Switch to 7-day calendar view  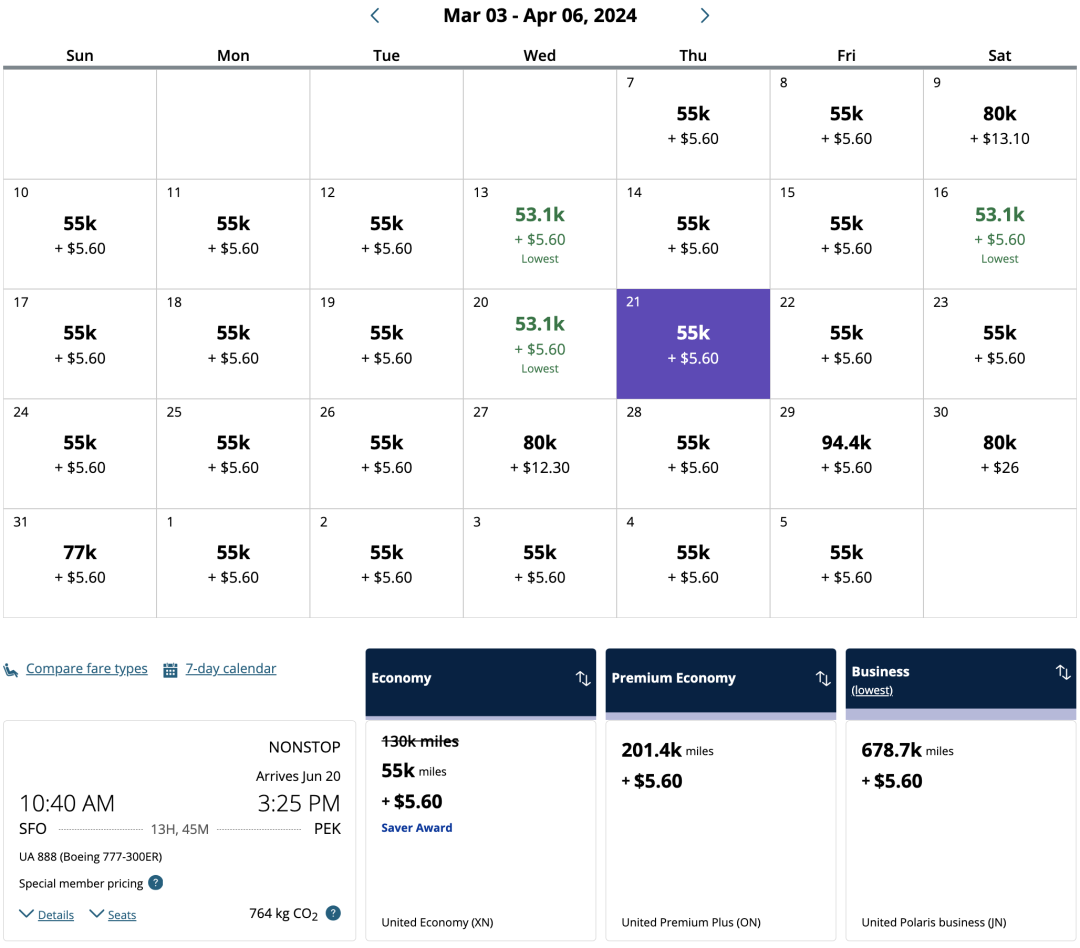point(231,669)
